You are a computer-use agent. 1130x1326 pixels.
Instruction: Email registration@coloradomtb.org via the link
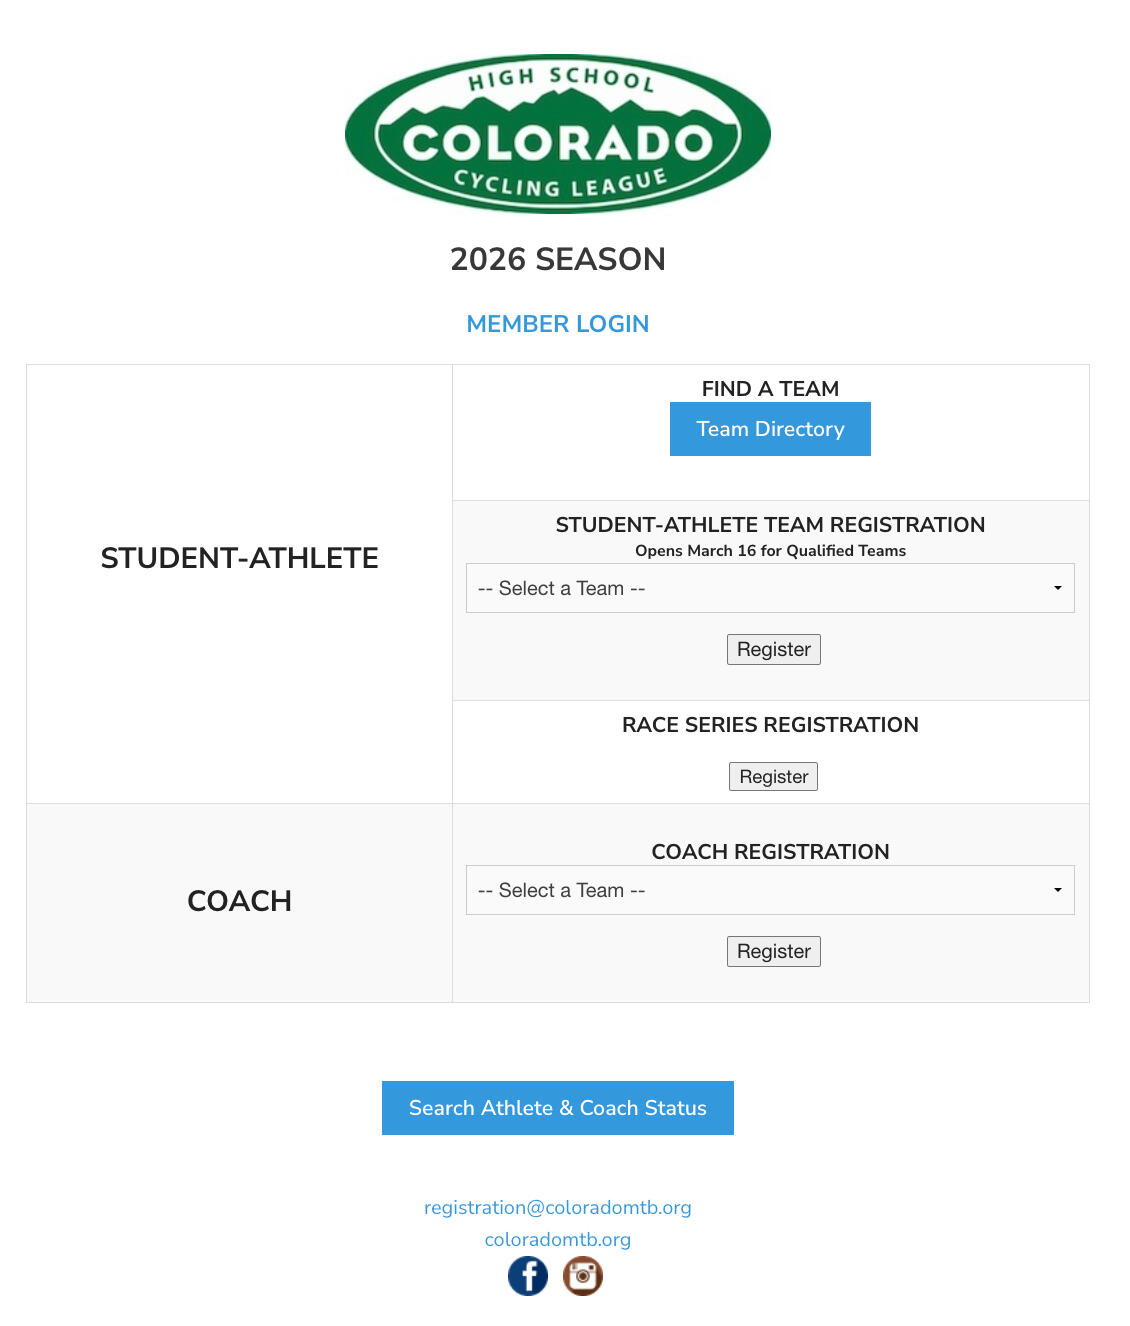click(x=558, y=1207)
